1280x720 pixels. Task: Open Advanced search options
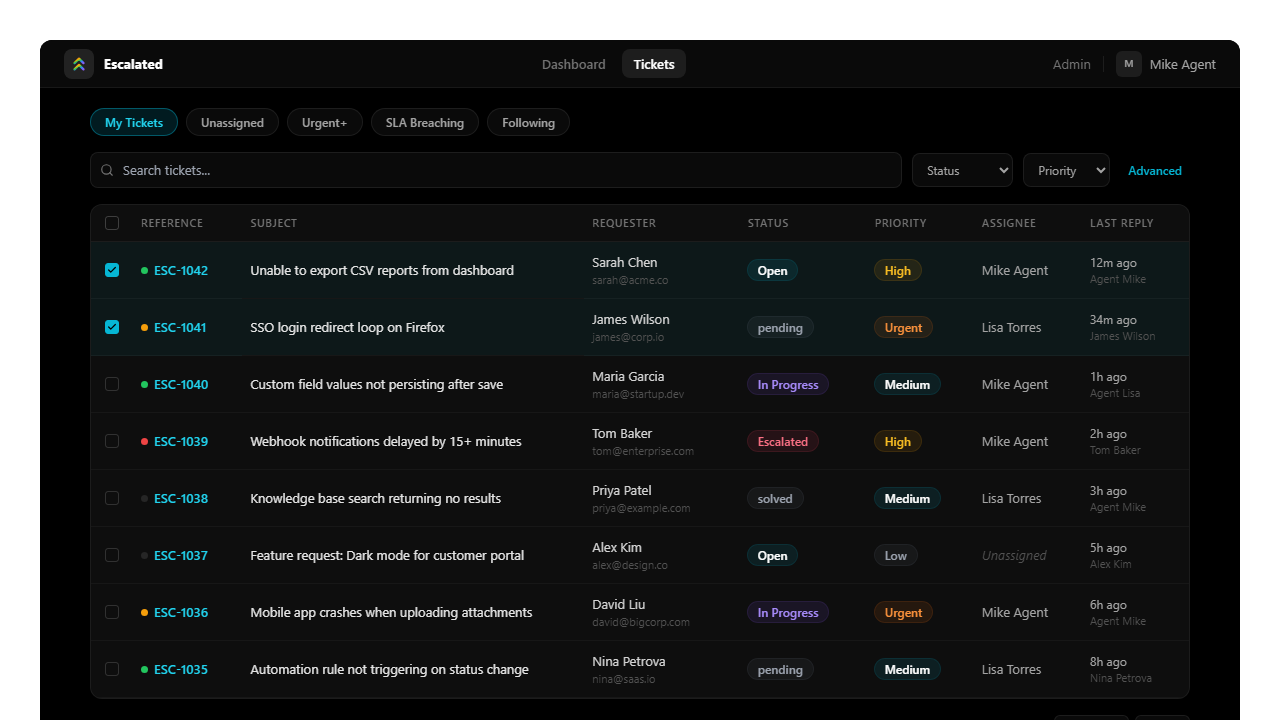[1155, 170]
